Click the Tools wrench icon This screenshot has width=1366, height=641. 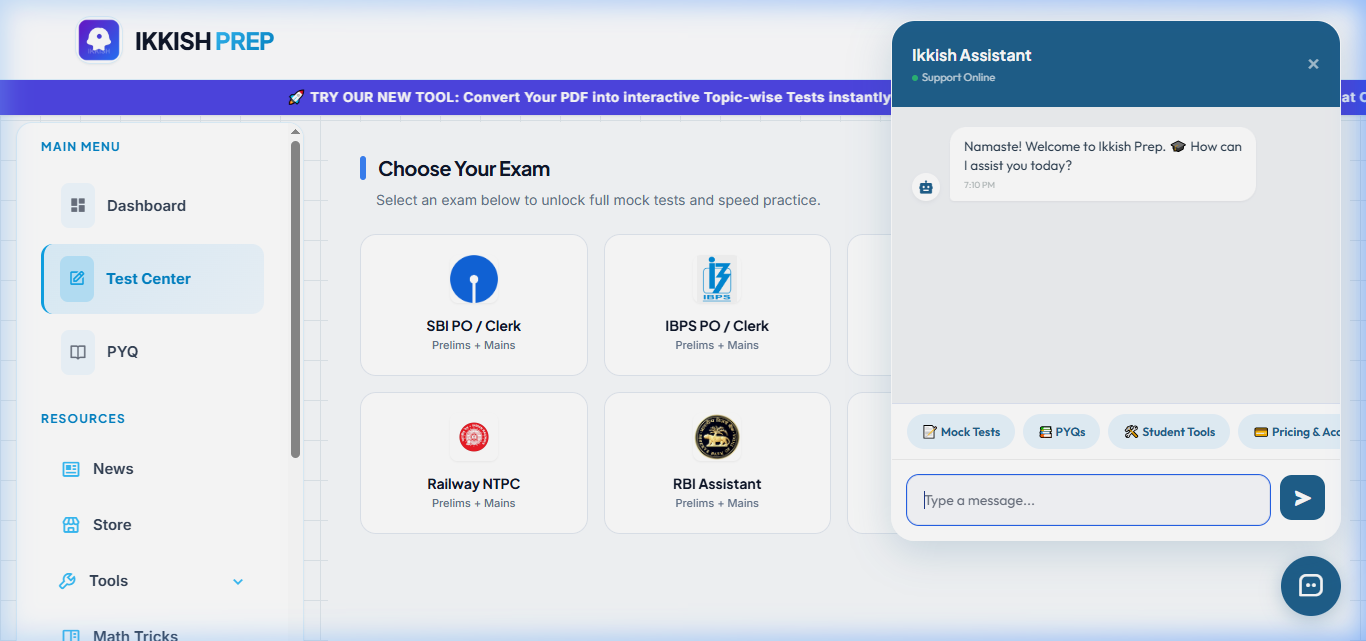(67, 581)
